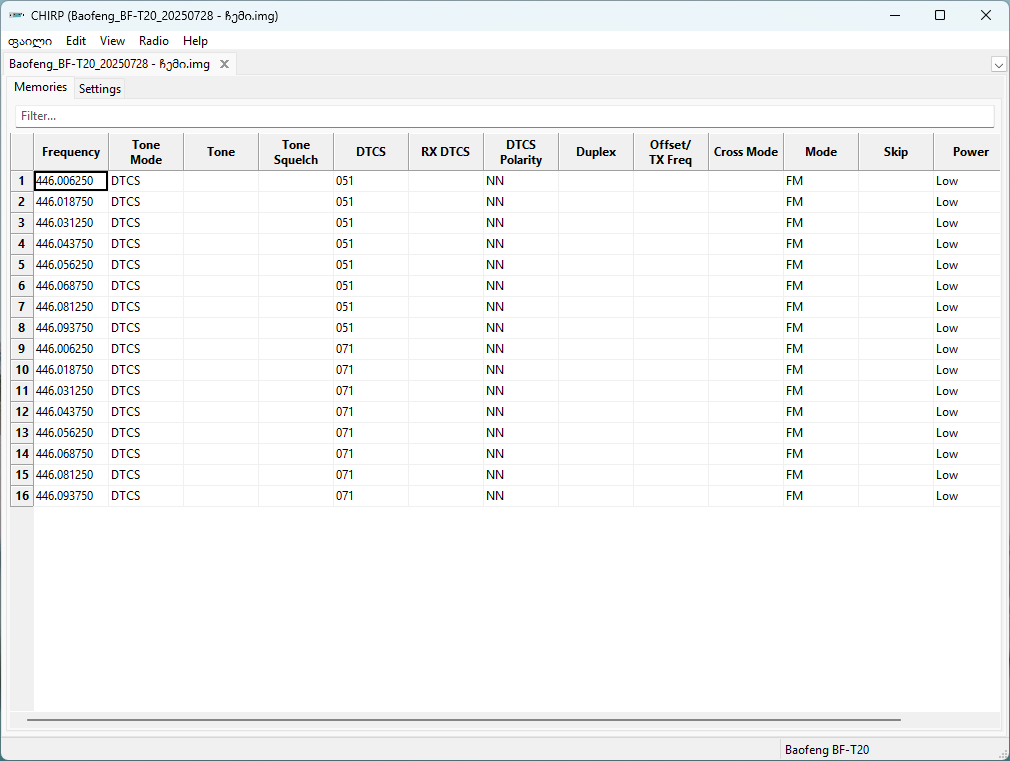Select memory row 16 header
The width and height of the screenshot is (1010, 761).
coord(22,496)
